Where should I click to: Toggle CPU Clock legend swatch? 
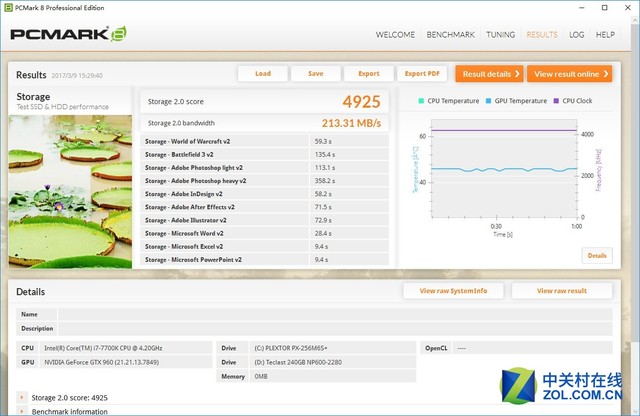coord(556,101)
